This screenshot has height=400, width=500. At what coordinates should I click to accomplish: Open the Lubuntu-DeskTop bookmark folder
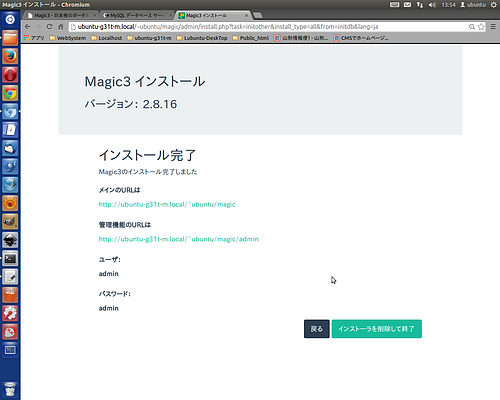coord(202,38)
